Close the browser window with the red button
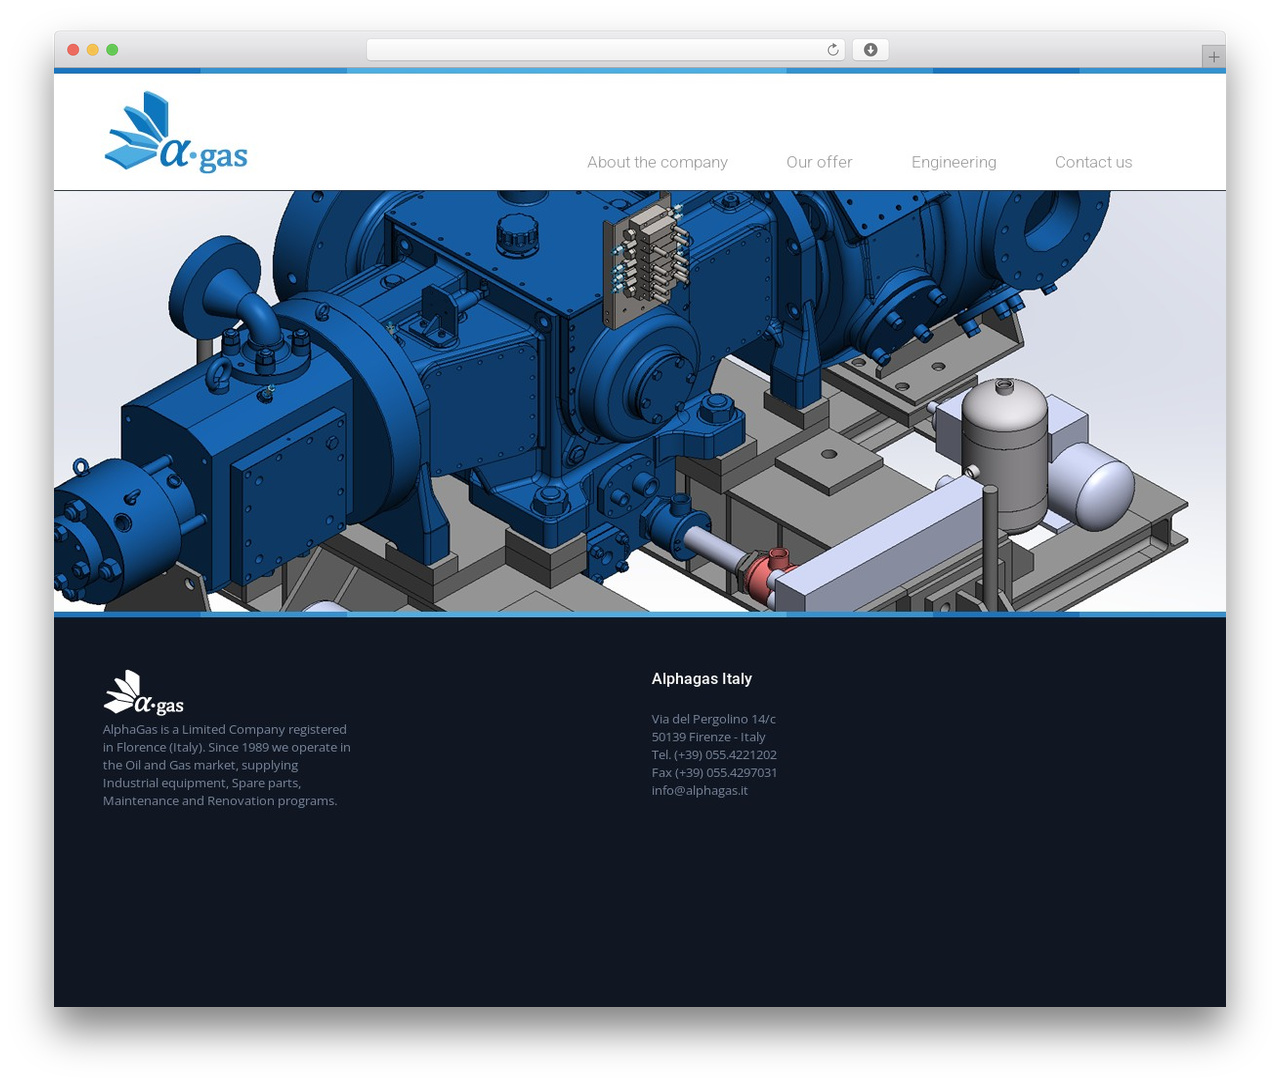Viewport: 1280px width, 1084px height. pos(73,50)
